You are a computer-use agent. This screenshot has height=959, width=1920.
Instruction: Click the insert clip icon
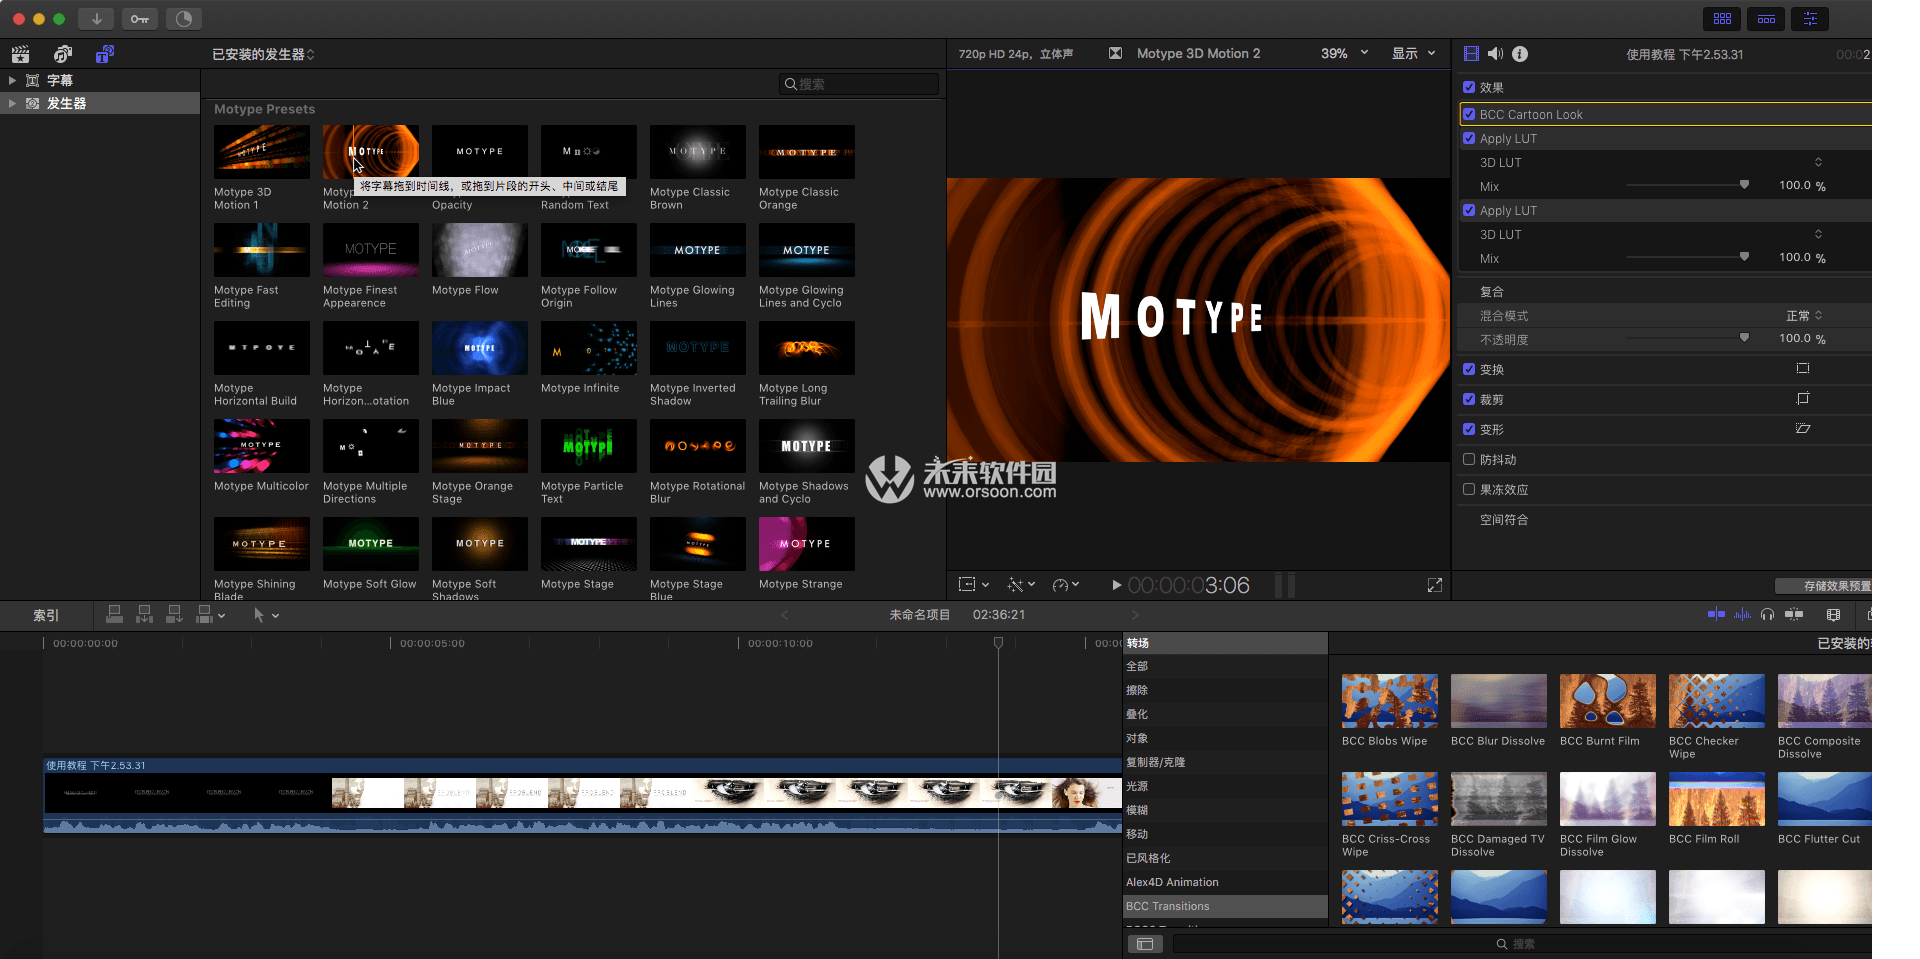tap(144, 614)
